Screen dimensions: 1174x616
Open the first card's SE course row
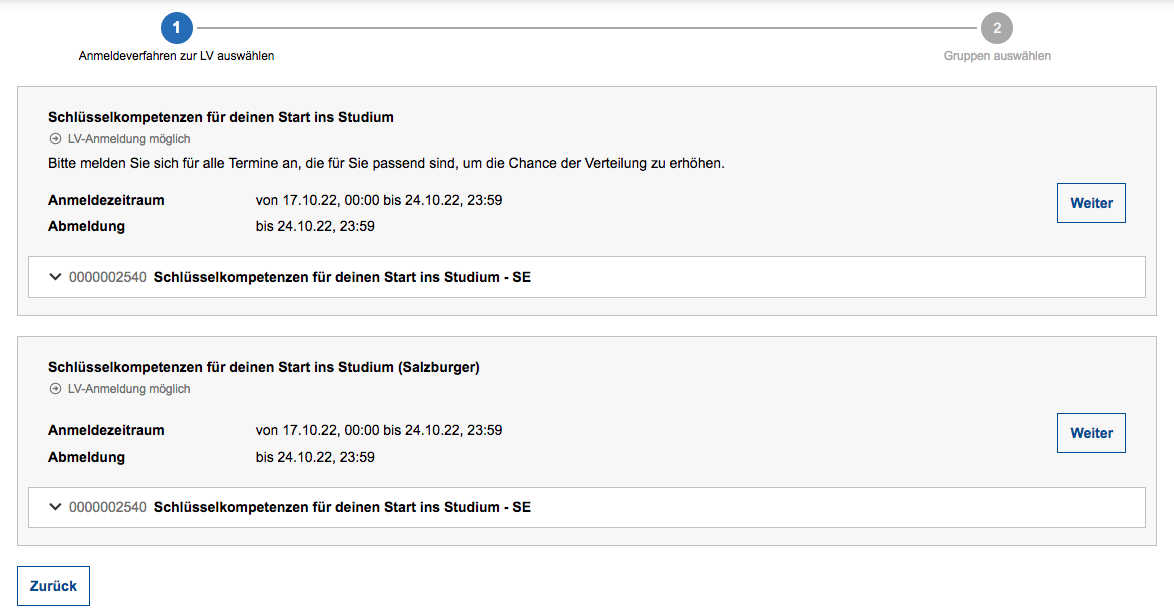342,277
